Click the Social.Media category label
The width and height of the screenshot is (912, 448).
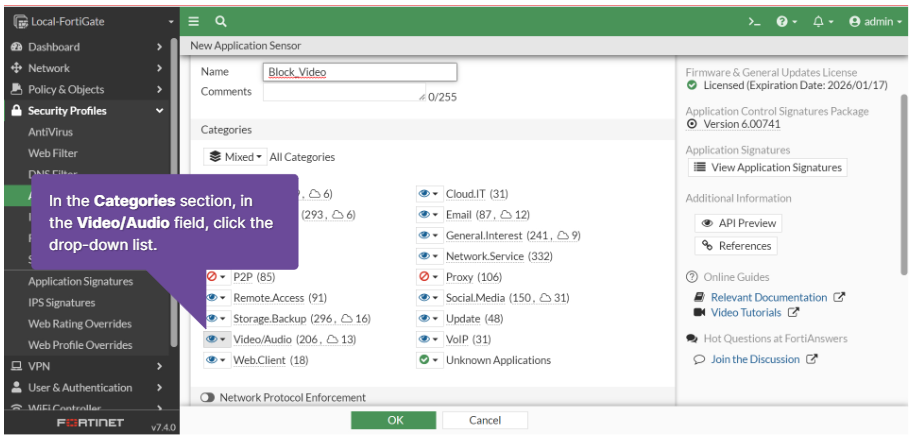[476, 298]
